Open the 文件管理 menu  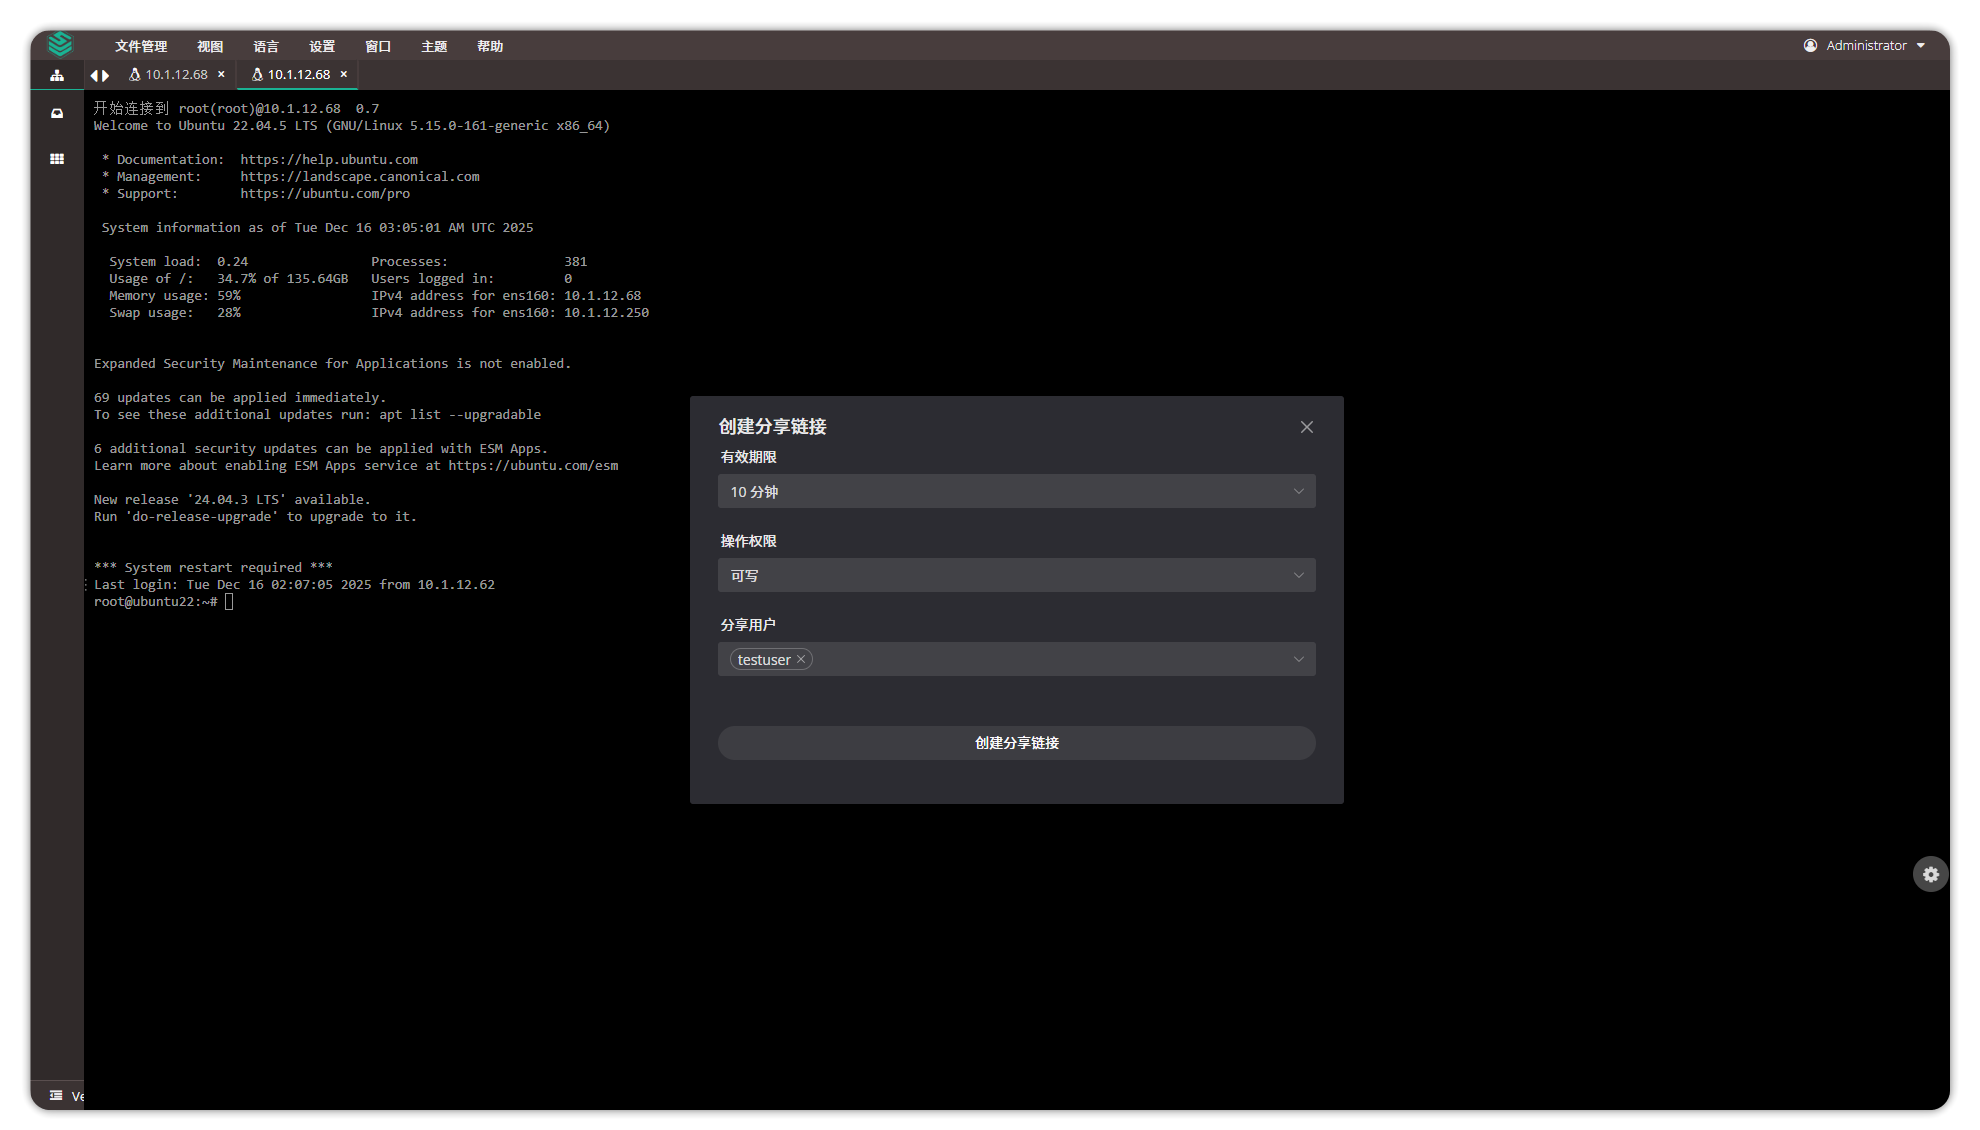141,46
